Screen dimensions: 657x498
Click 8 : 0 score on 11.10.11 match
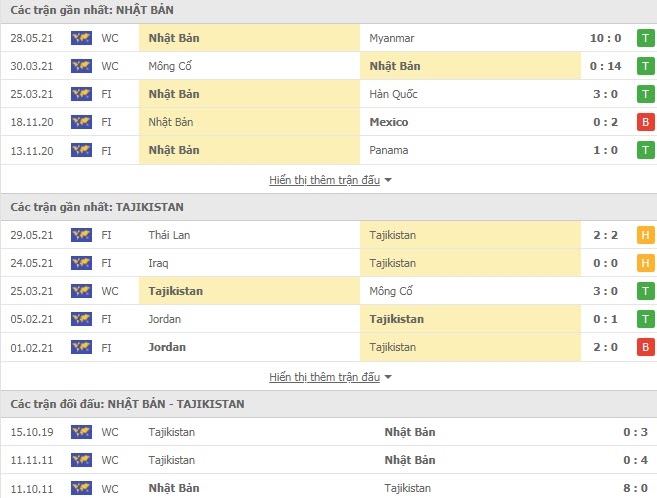pyautogui.click(x=609, y=488)
